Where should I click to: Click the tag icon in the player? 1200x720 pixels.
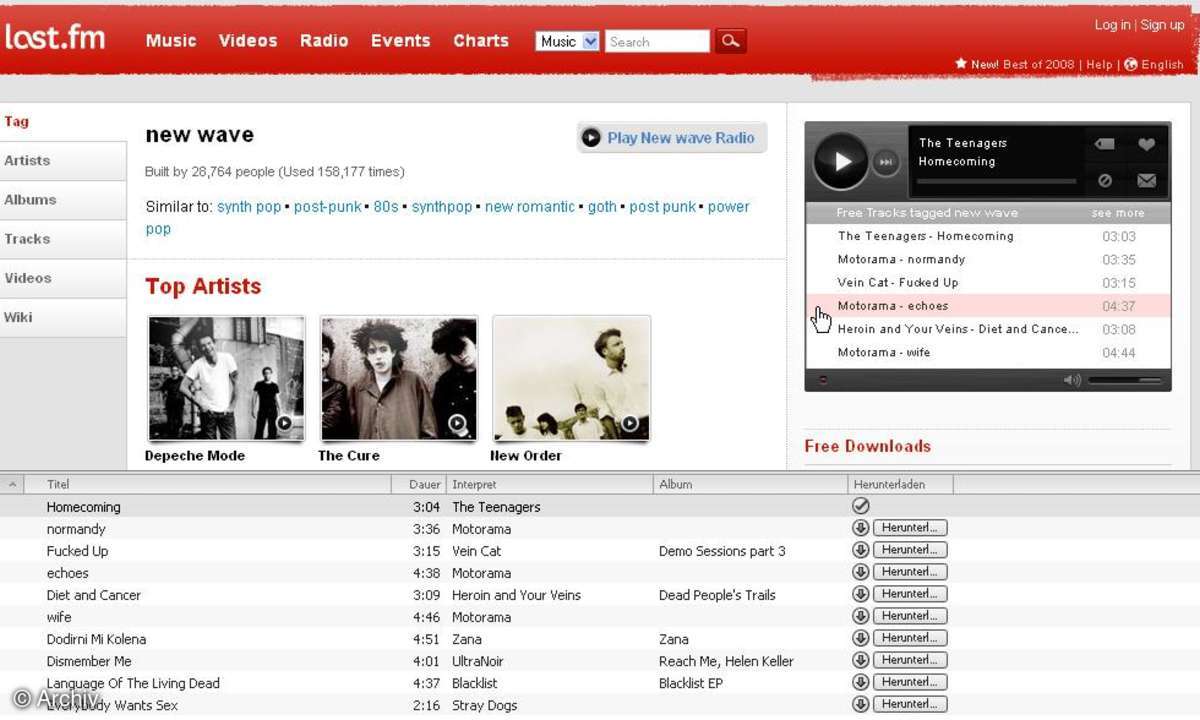click(1104, 144)
